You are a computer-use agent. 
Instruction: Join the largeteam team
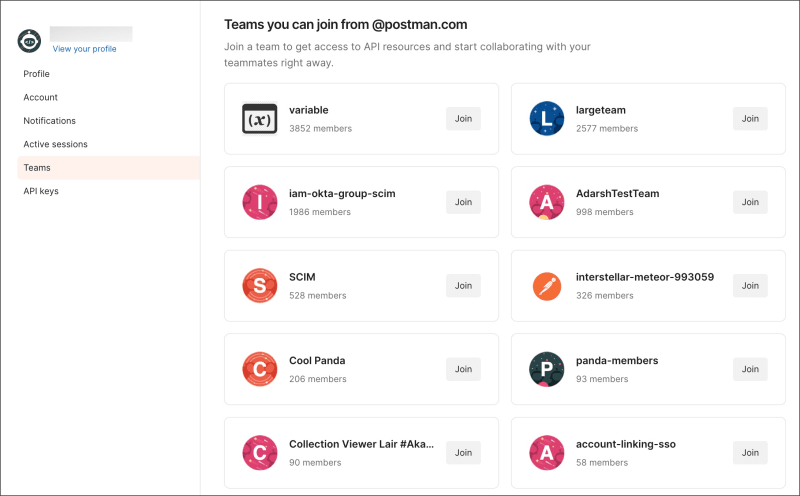[750, 119]
